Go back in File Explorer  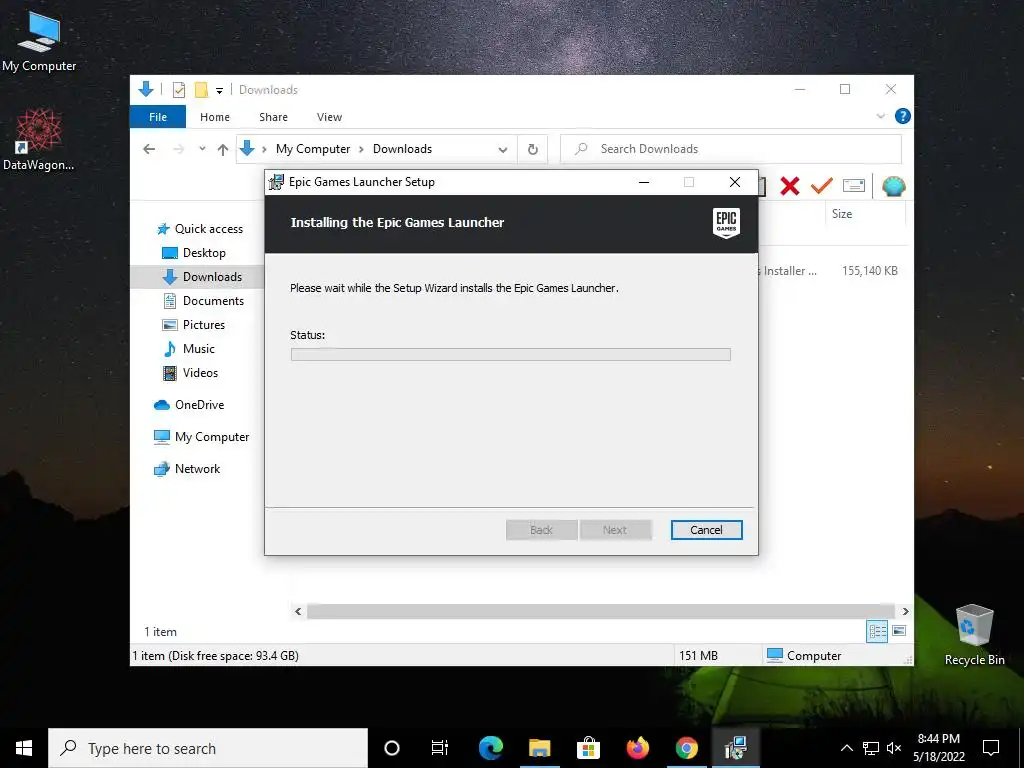tap(149, 149)
